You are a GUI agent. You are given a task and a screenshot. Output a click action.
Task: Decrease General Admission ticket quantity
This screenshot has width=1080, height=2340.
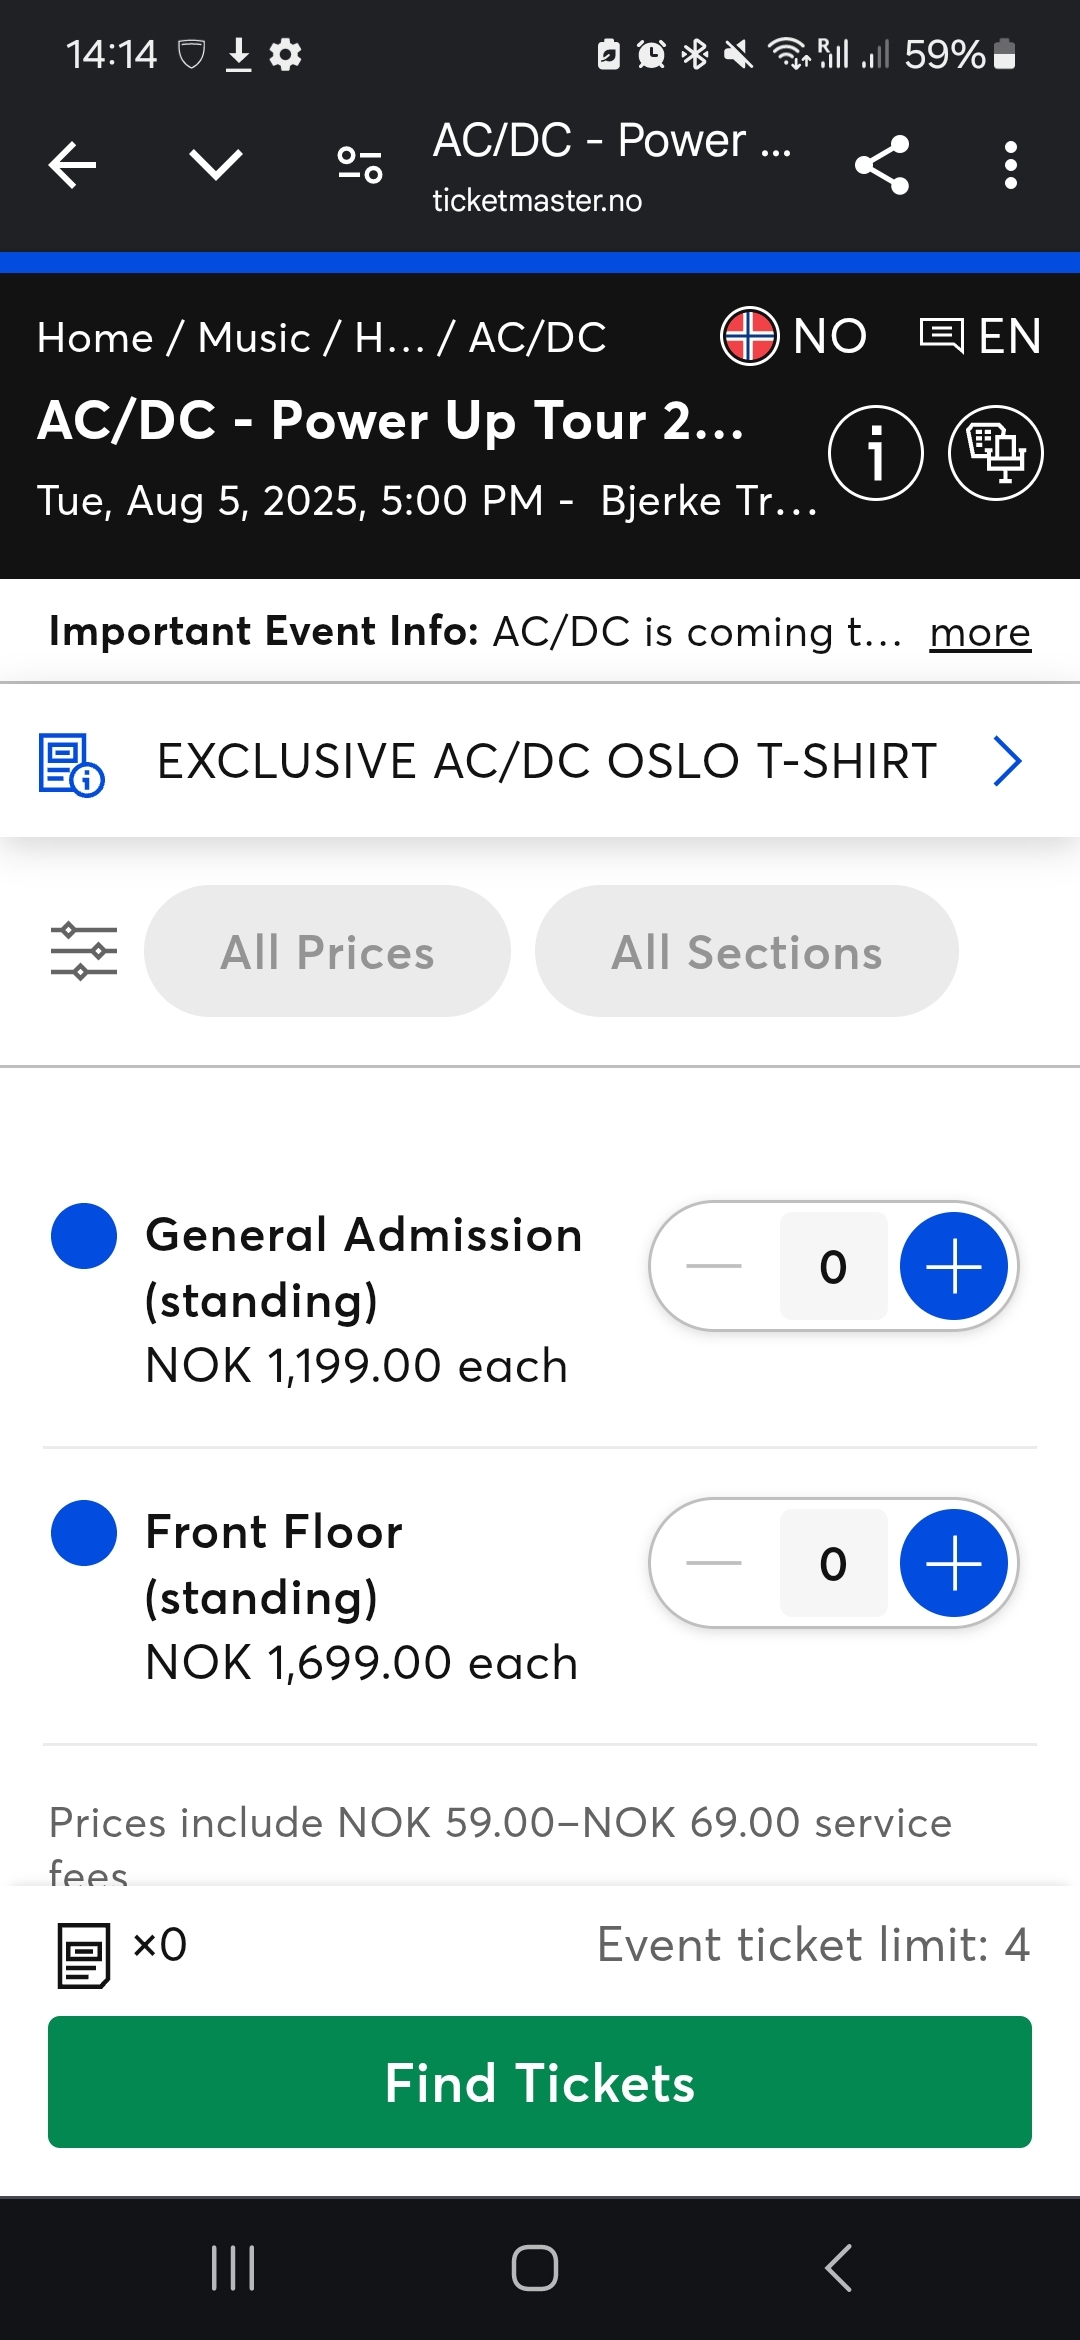pyautogui.click(x=714, y=1266)
